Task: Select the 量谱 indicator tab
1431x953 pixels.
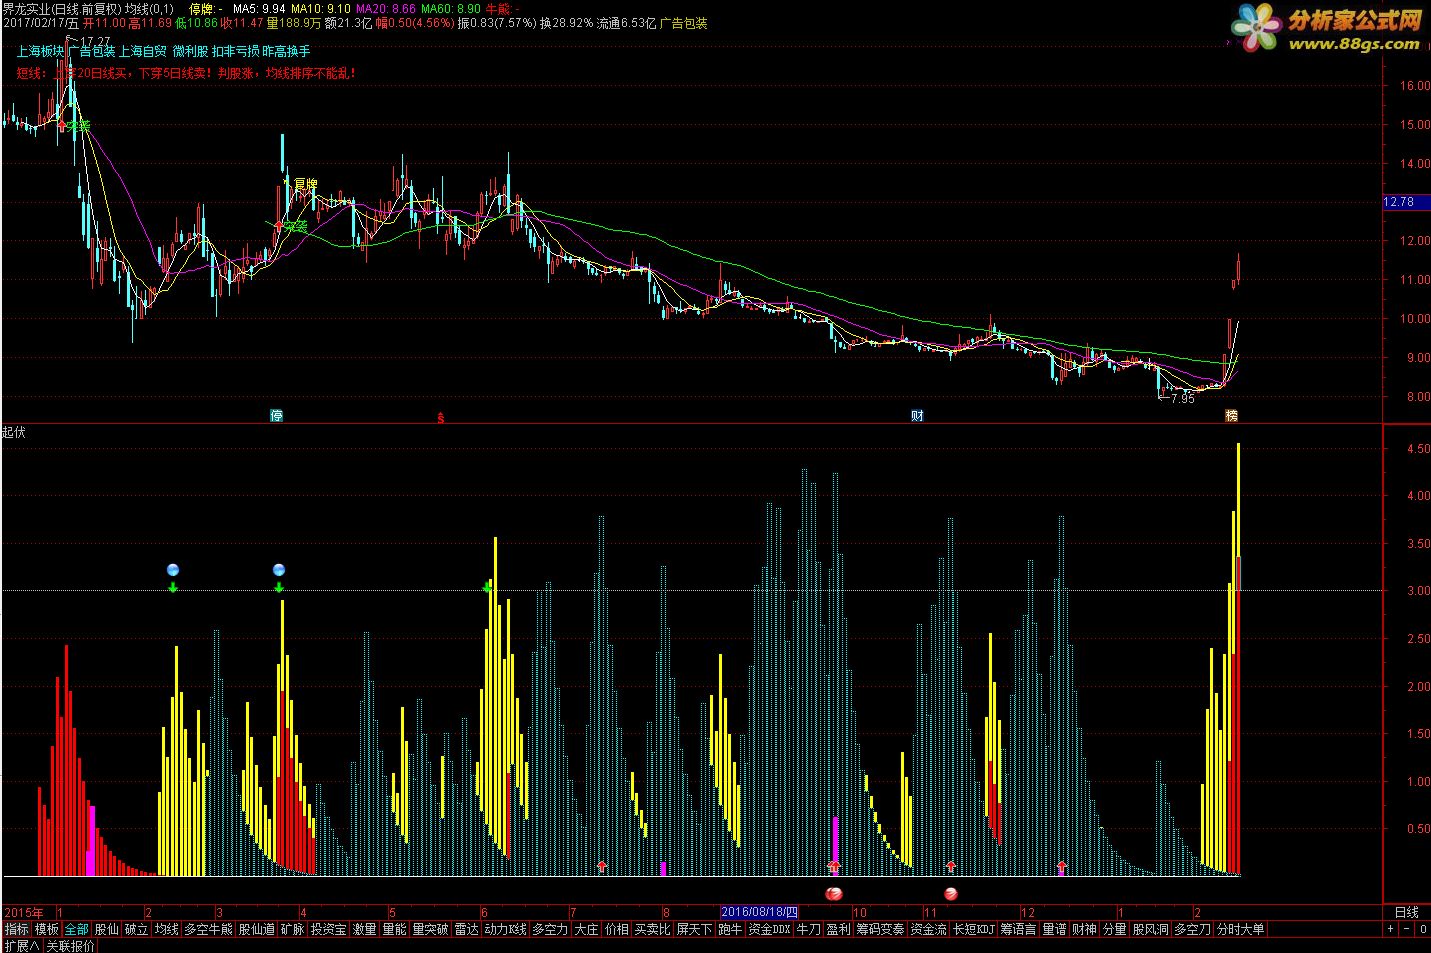Action: (x=1055, y=929)
